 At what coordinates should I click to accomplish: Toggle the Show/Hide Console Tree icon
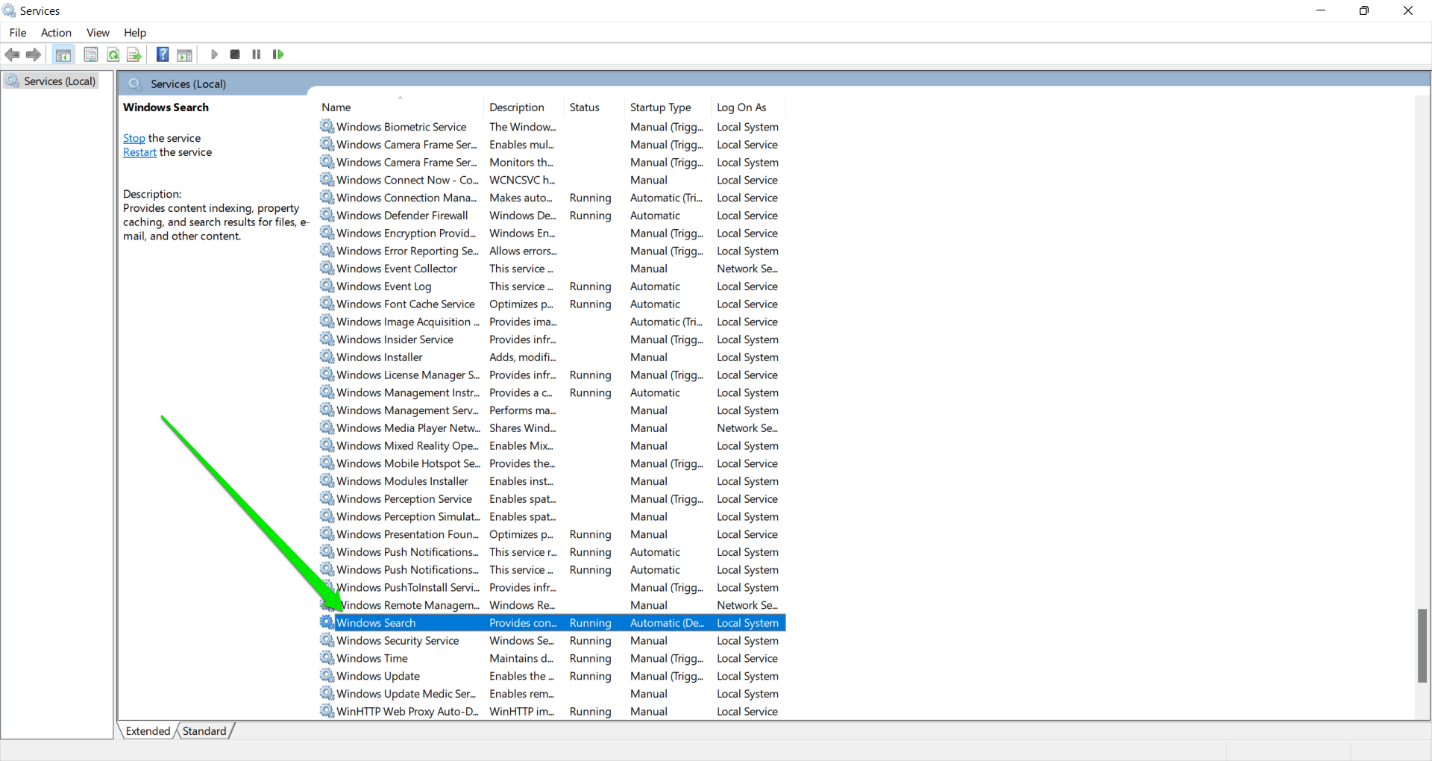(x=62, y=54)
